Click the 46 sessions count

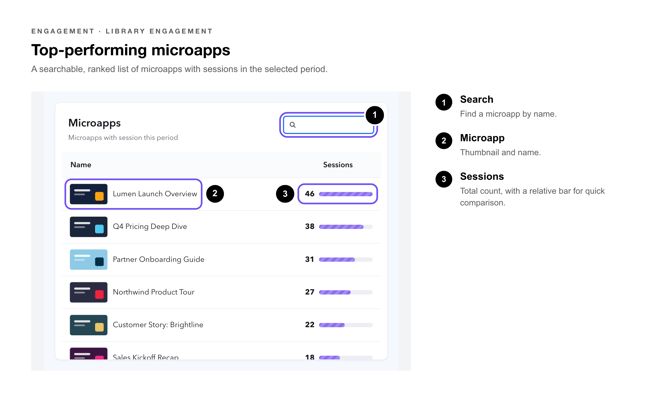[x=309, y=194]
